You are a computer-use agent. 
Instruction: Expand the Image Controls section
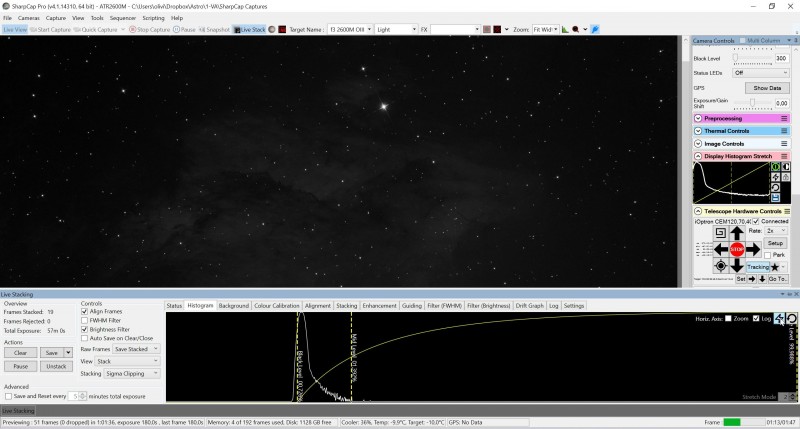tap(698, 144)
